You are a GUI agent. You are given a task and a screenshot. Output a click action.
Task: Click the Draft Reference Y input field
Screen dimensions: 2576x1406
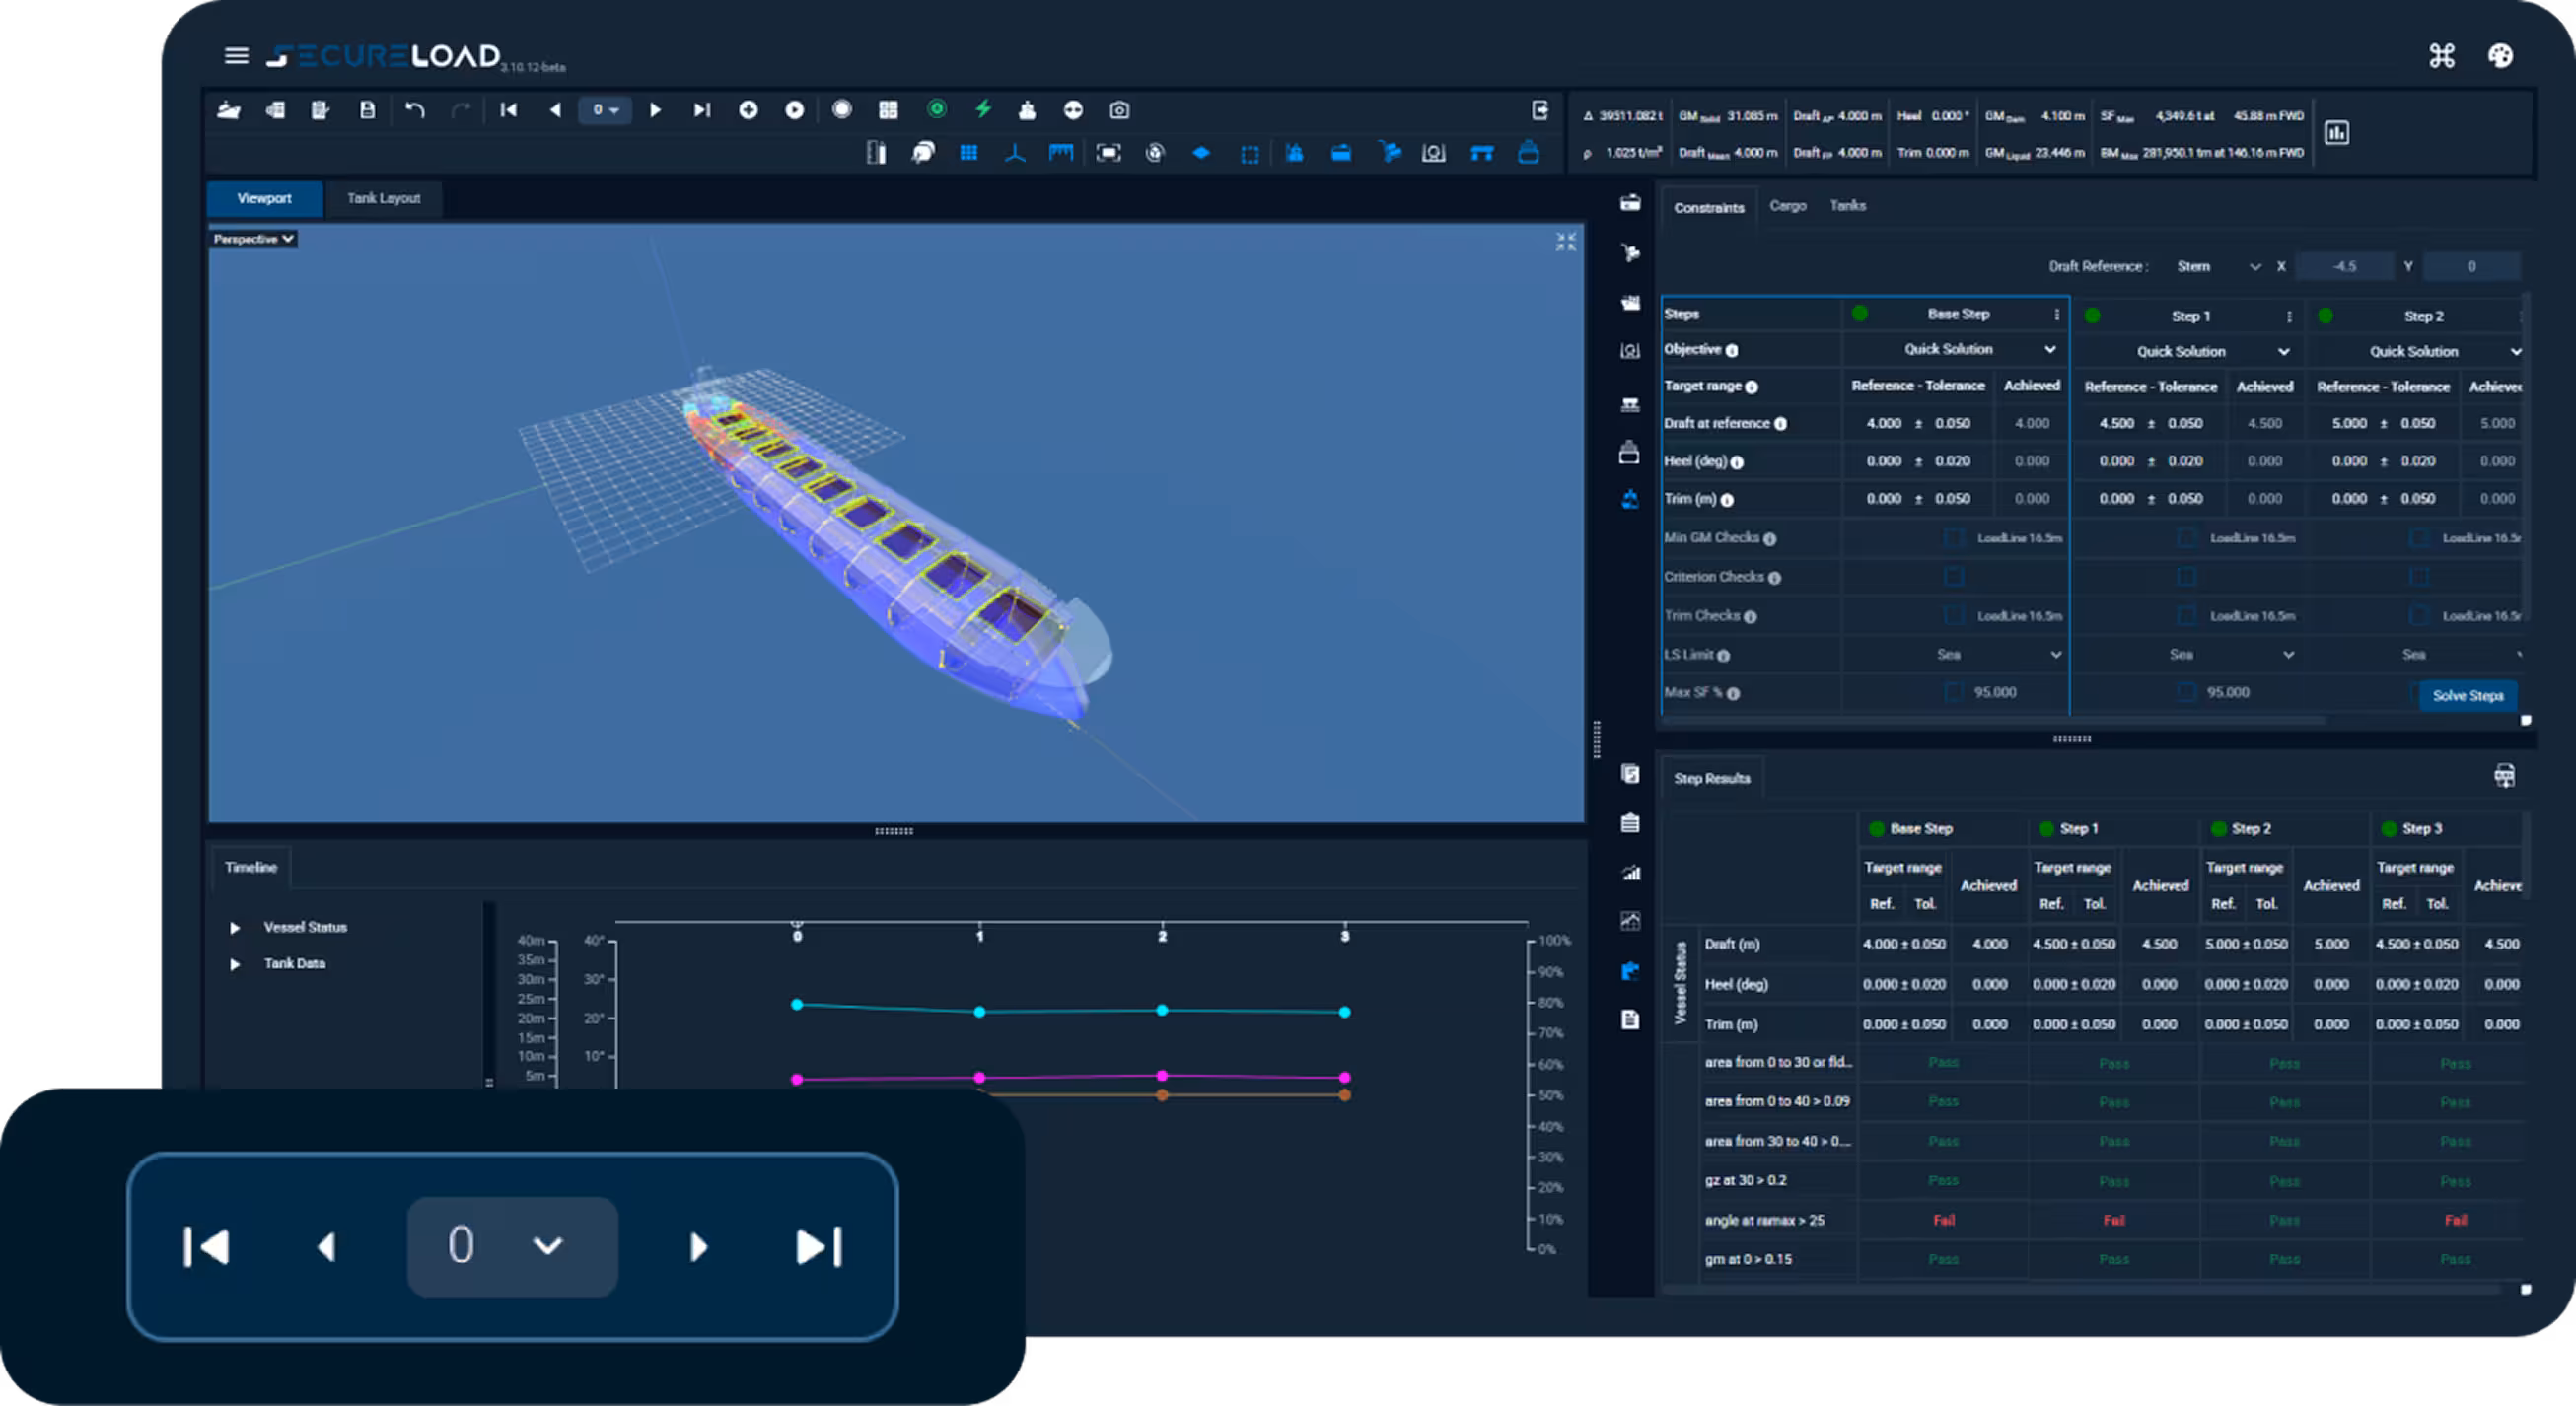pyautogui.click(x=2471, y=266)
